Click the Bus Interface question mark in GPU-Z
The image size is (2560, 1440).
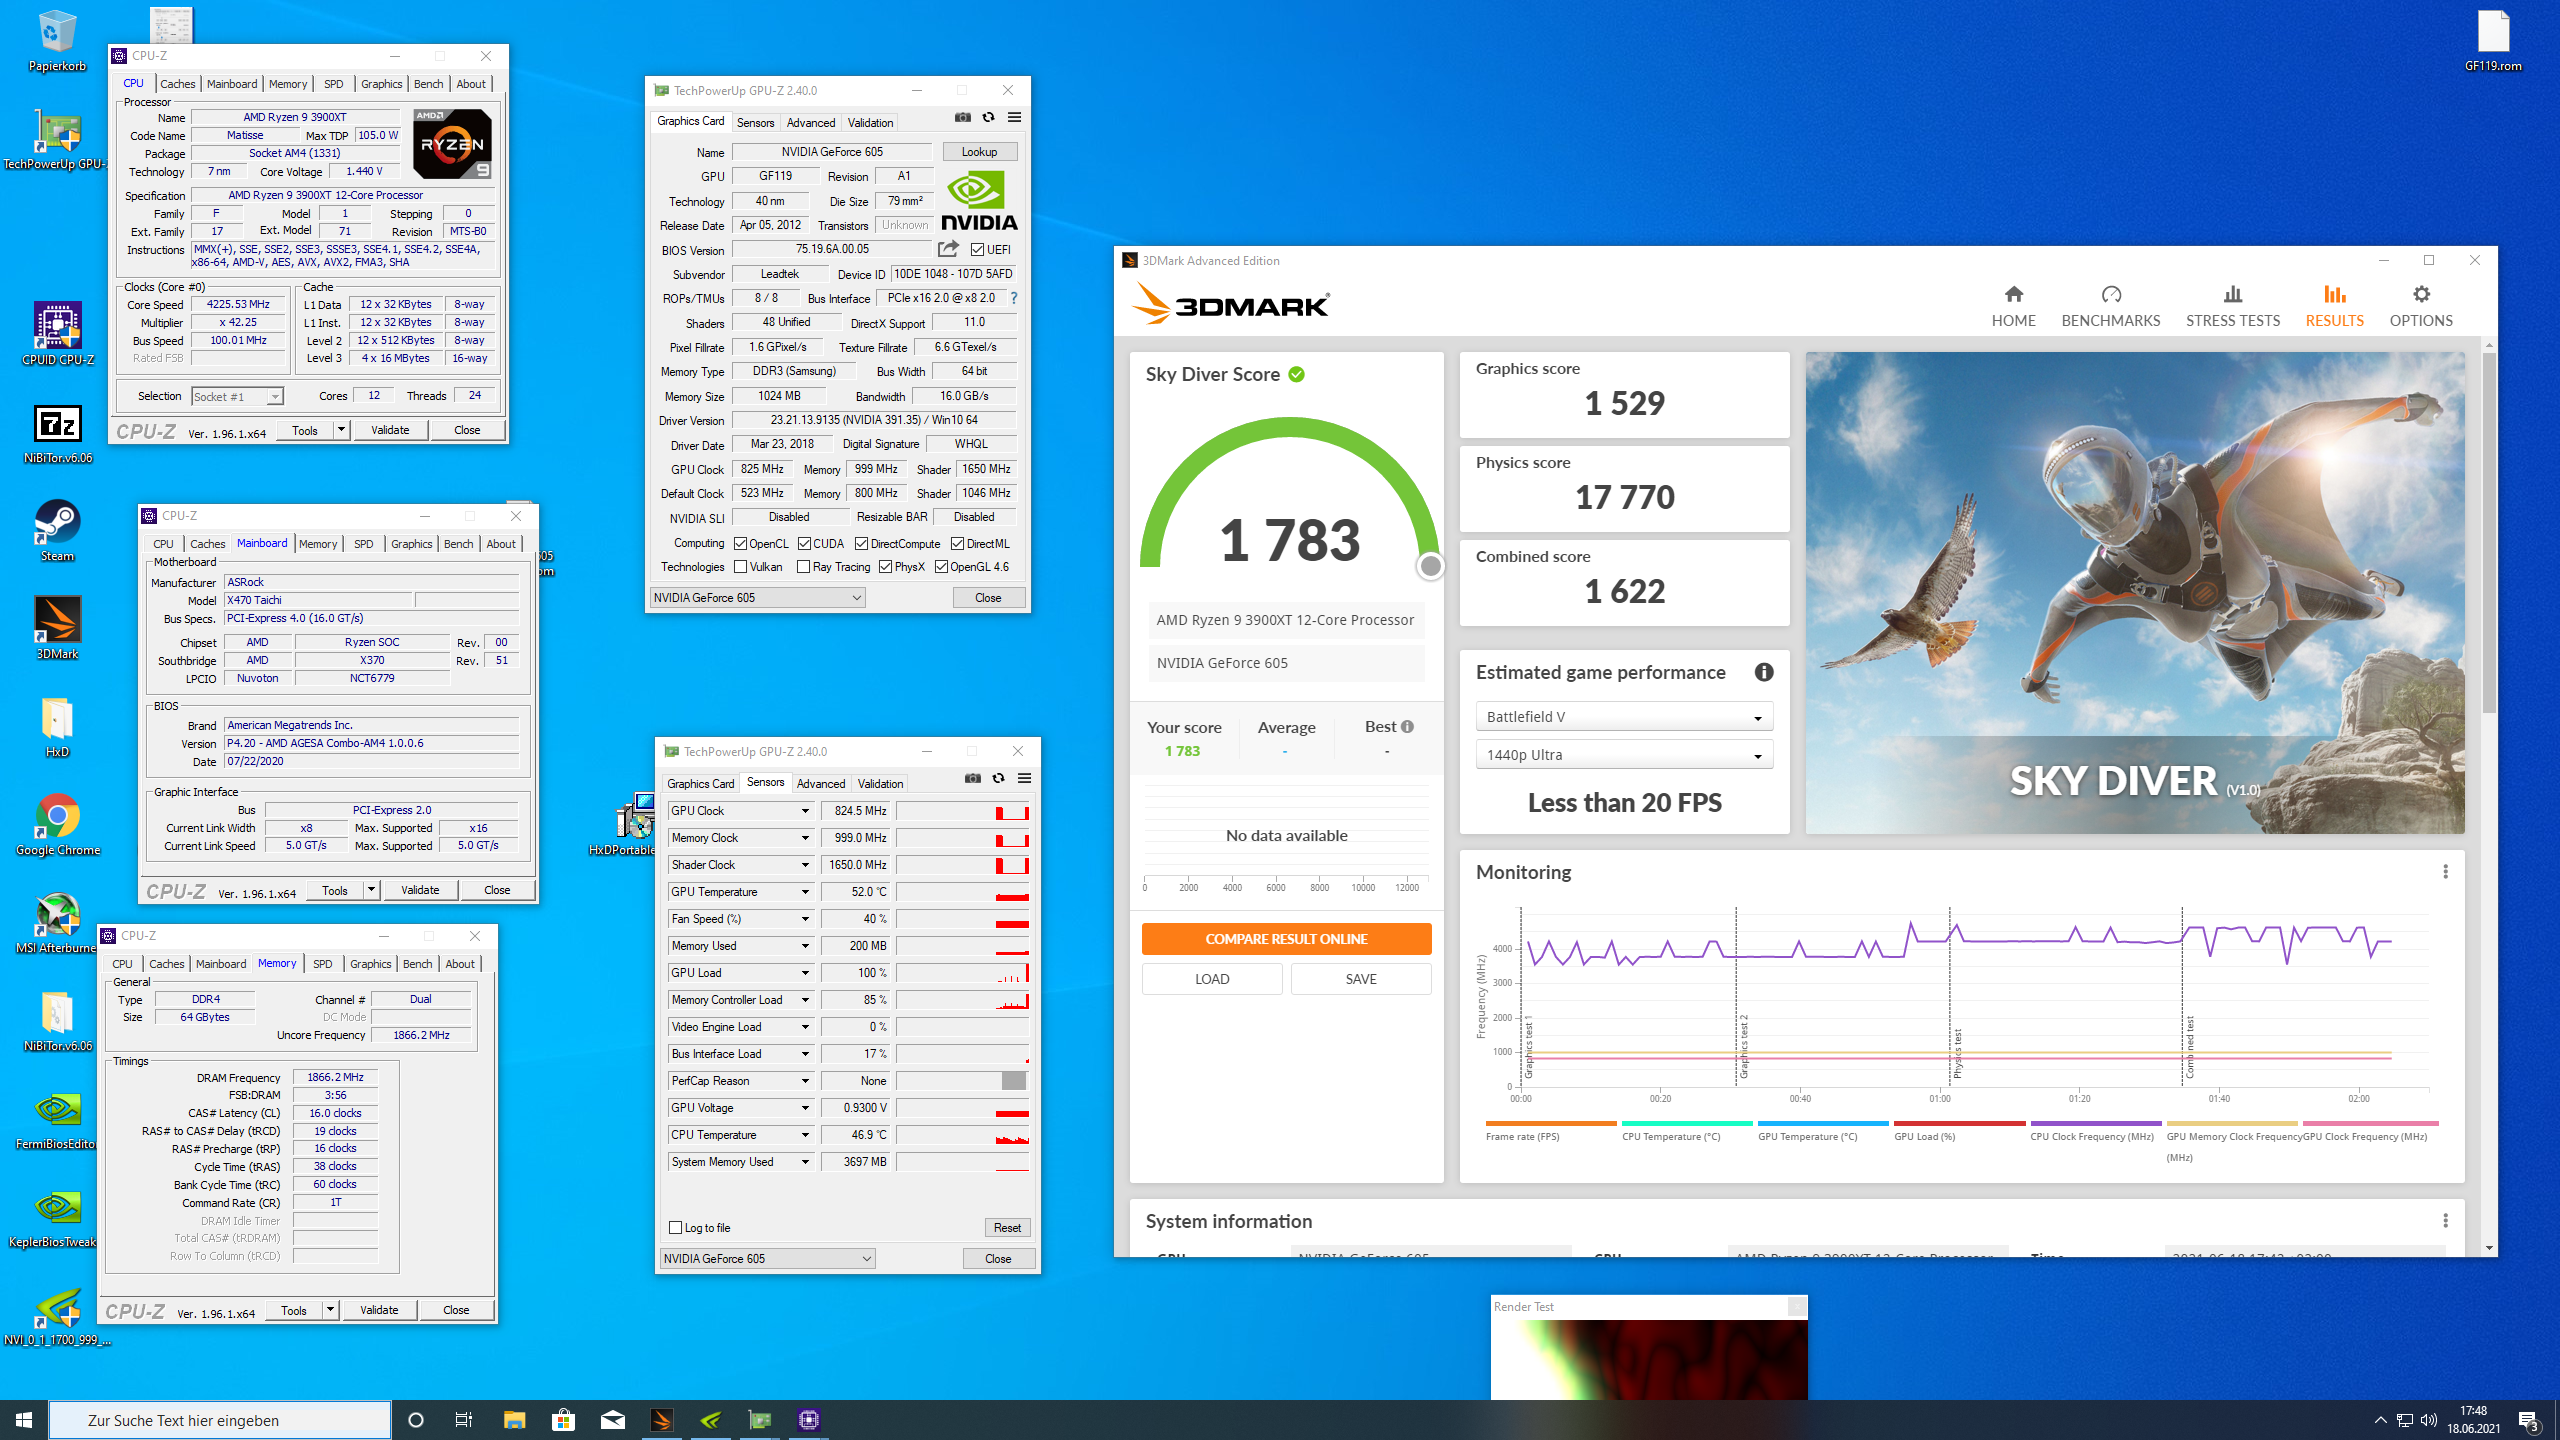(x=1014, y=298)
